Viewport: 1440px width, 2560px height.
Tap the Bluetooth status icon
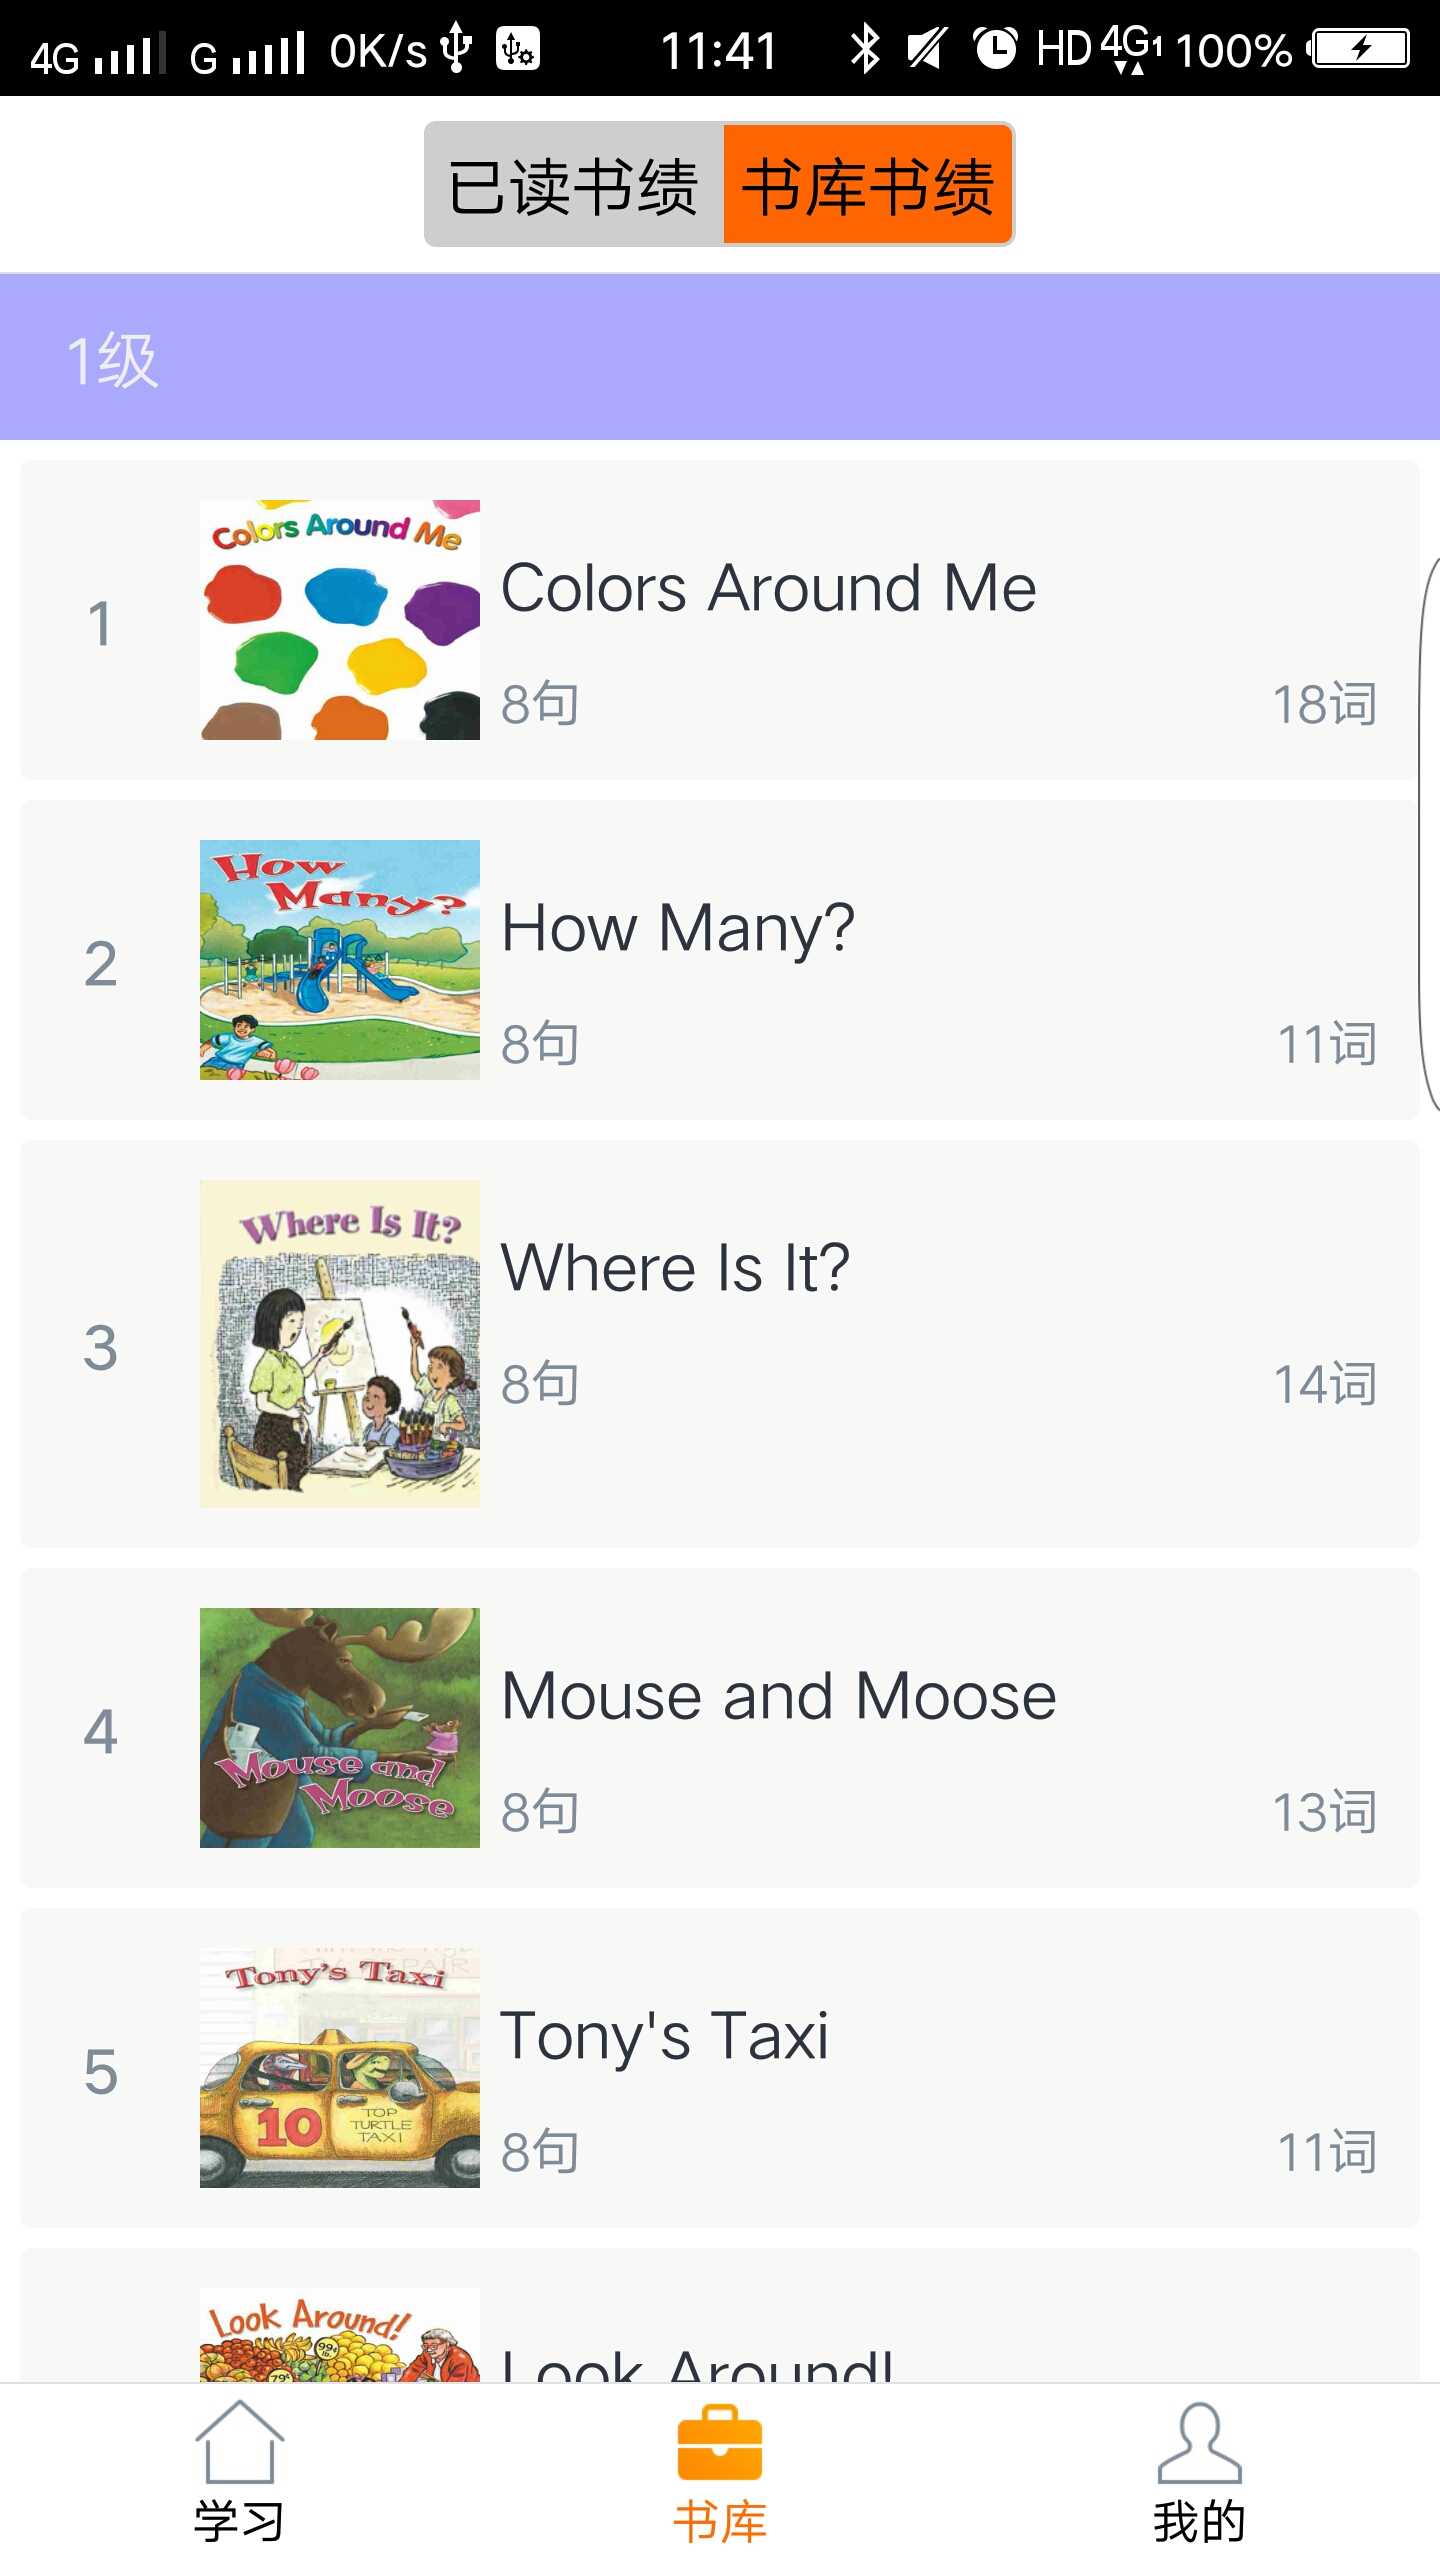[x=864, y=48]
